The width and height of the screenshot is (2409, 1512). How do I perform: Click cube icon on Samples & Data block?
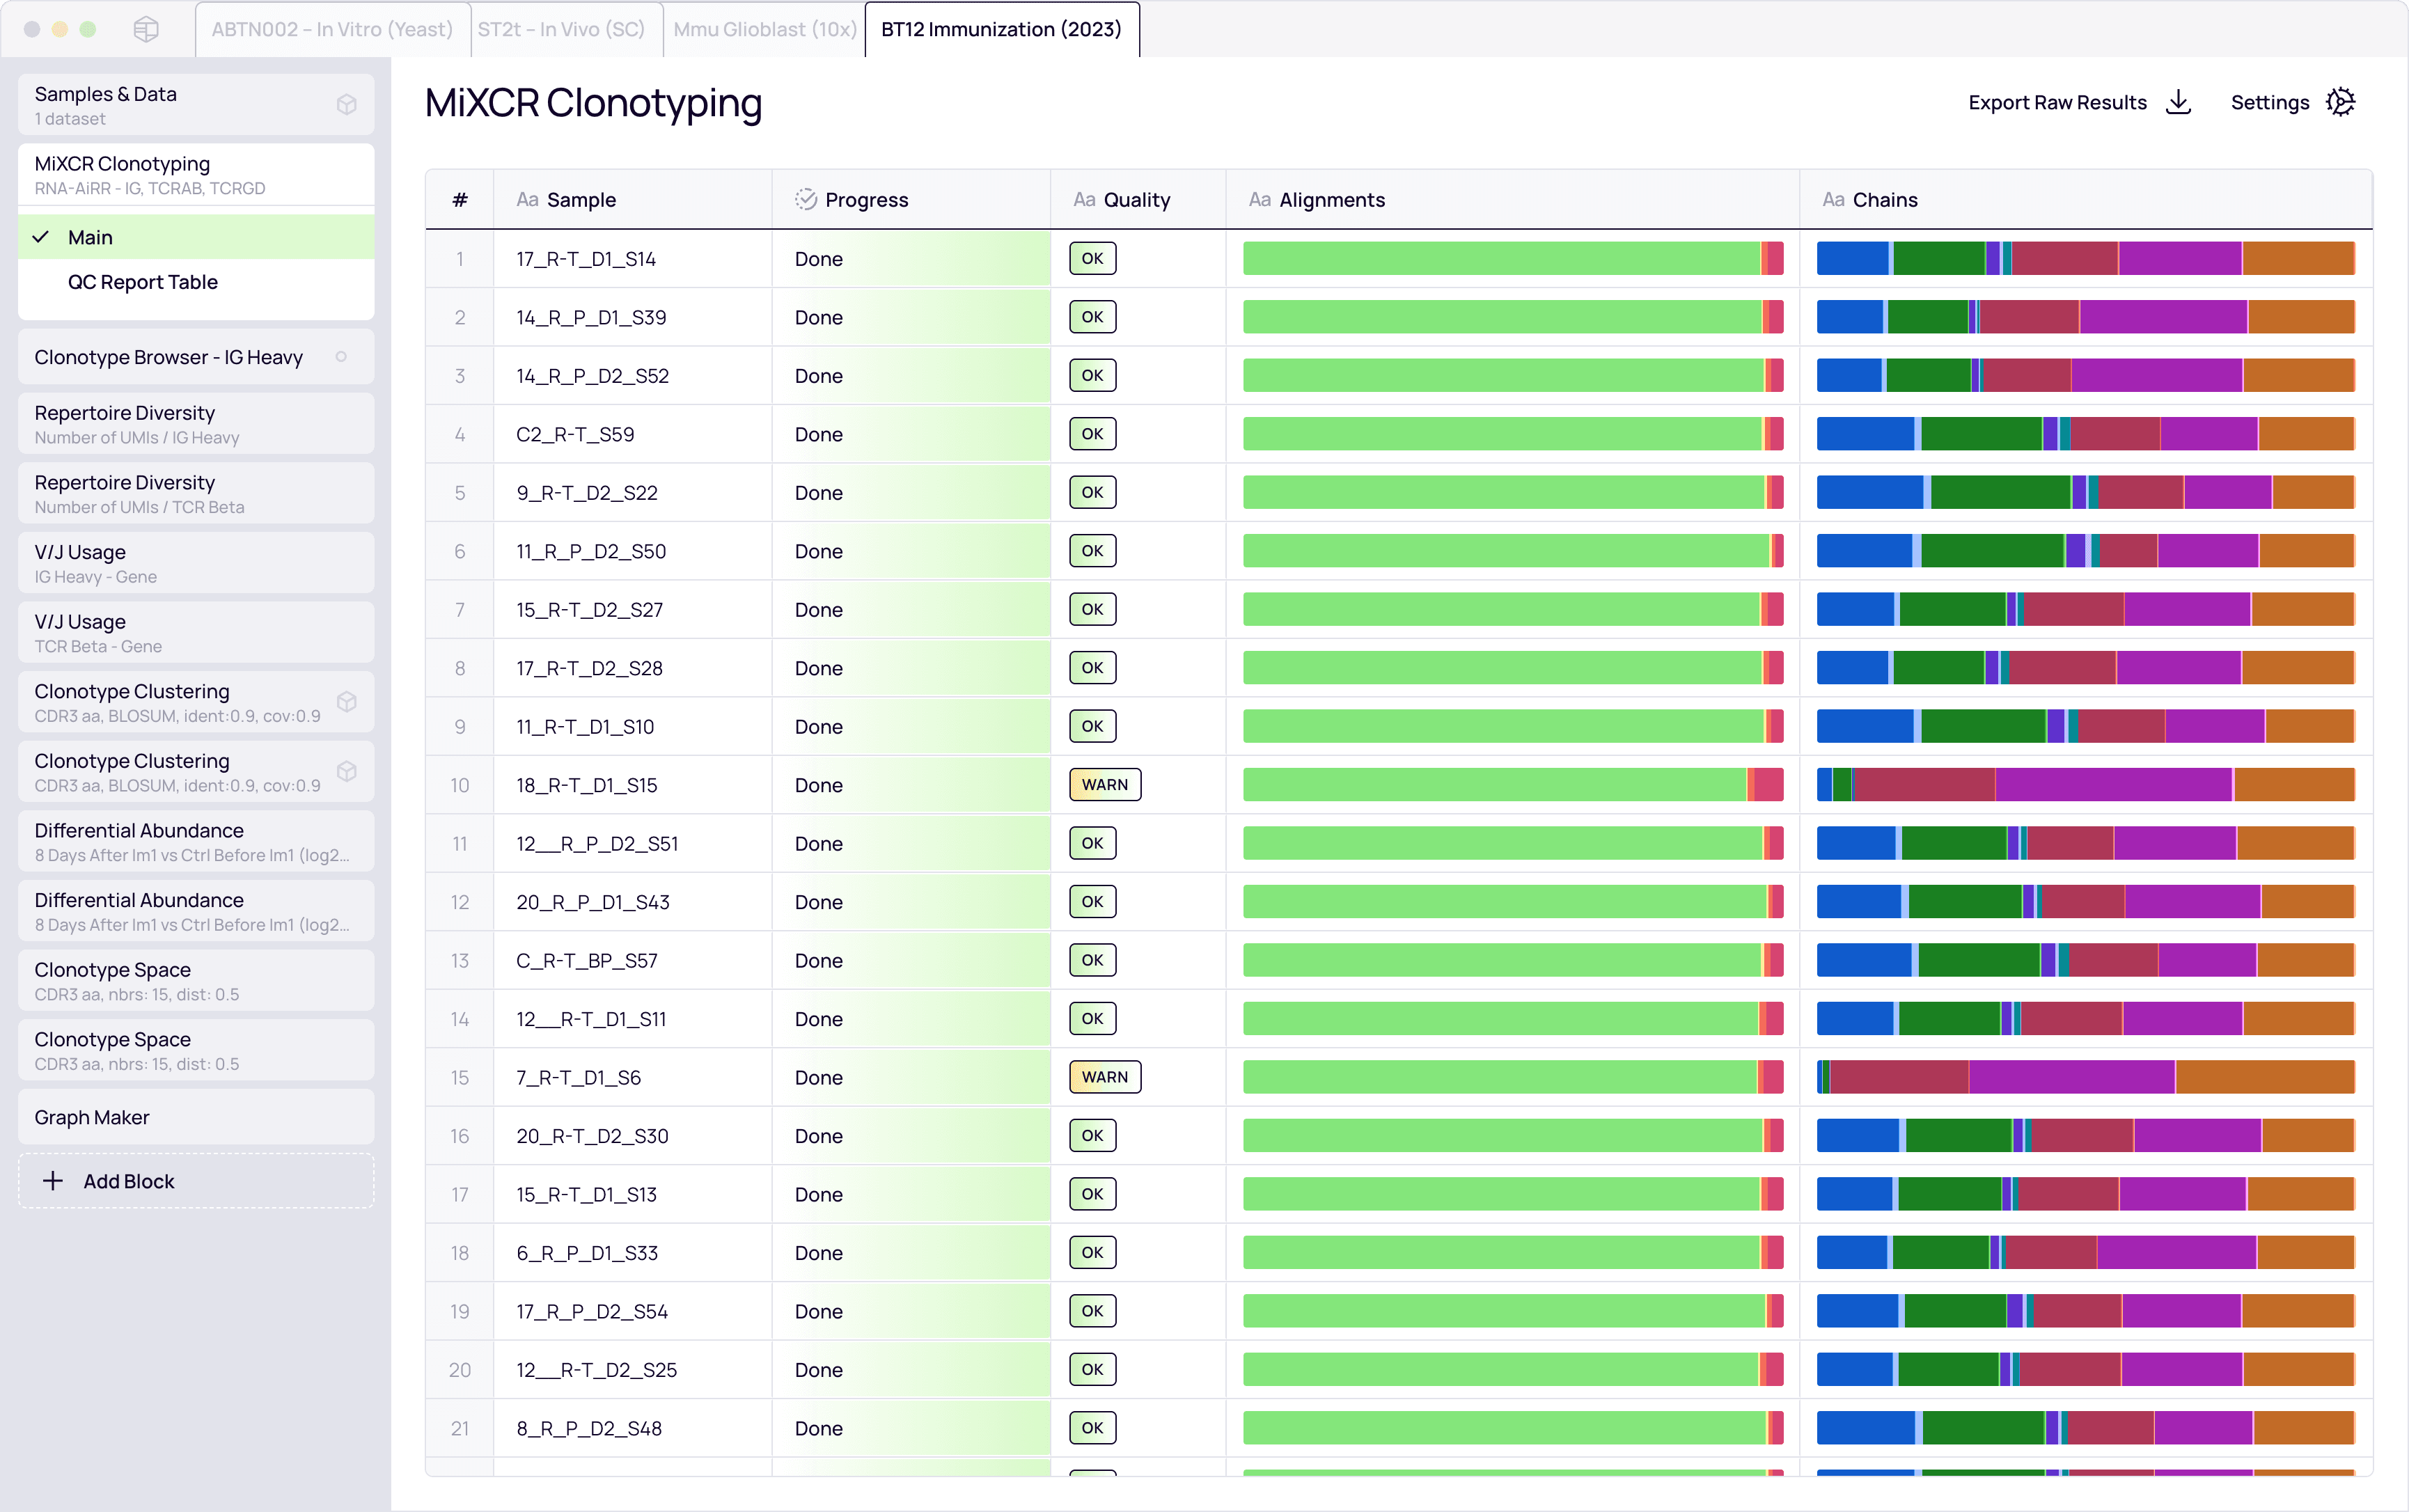click(346, 105)
